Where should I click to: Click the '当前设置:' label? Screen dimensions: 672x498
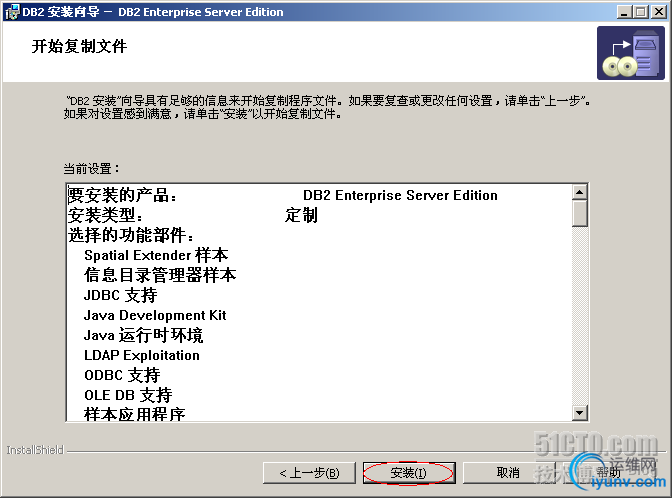point(91,168)
